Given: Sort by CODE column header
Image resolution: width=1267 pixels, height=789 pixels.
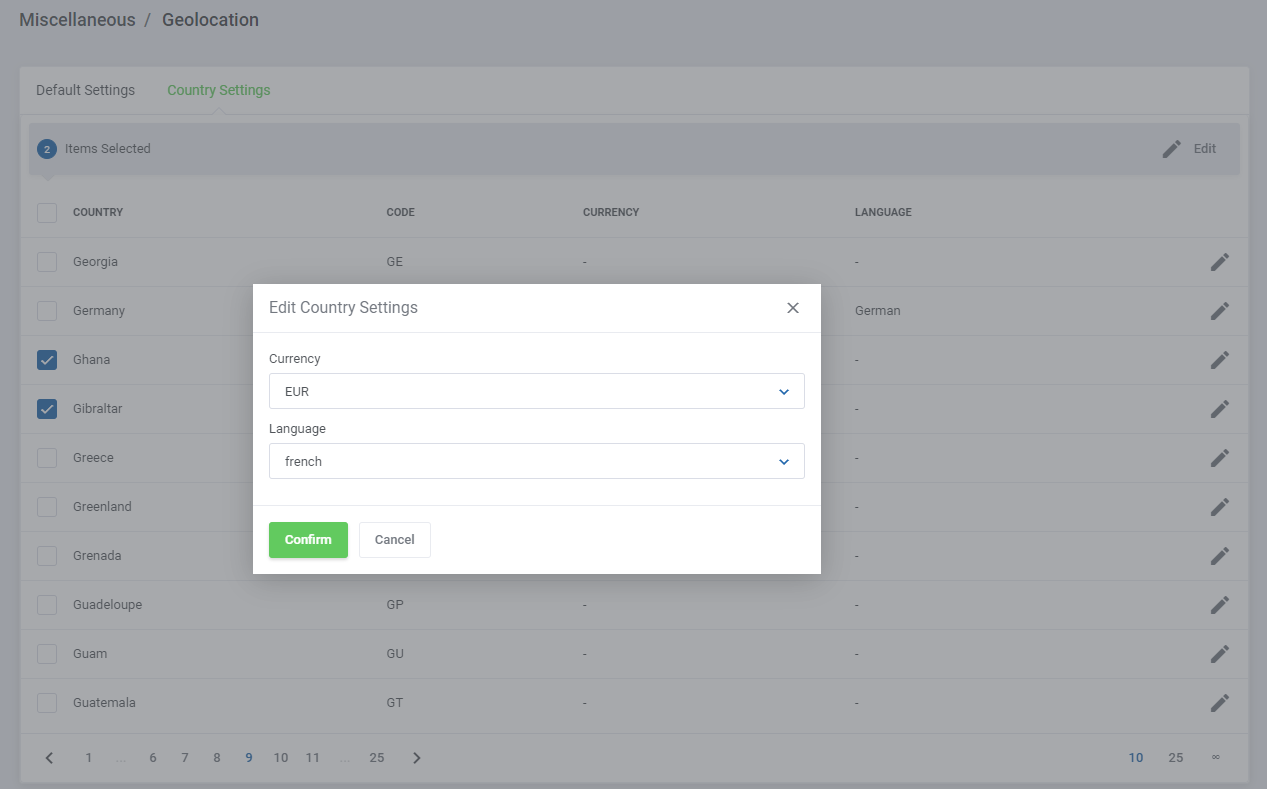Looking at the screenshot, I should [400, 213].
